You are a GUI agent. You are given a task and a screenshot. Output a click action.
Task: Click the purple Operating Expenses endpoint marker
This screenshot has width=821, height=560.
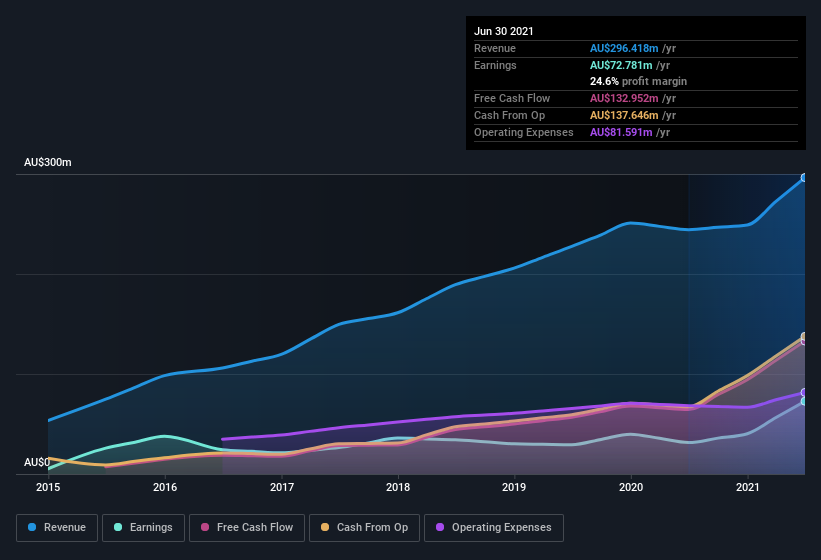point(804,393)
